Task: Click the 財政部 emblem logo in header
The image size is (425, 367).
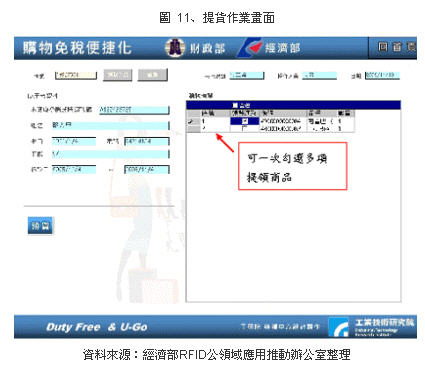Action: point(175,48)
